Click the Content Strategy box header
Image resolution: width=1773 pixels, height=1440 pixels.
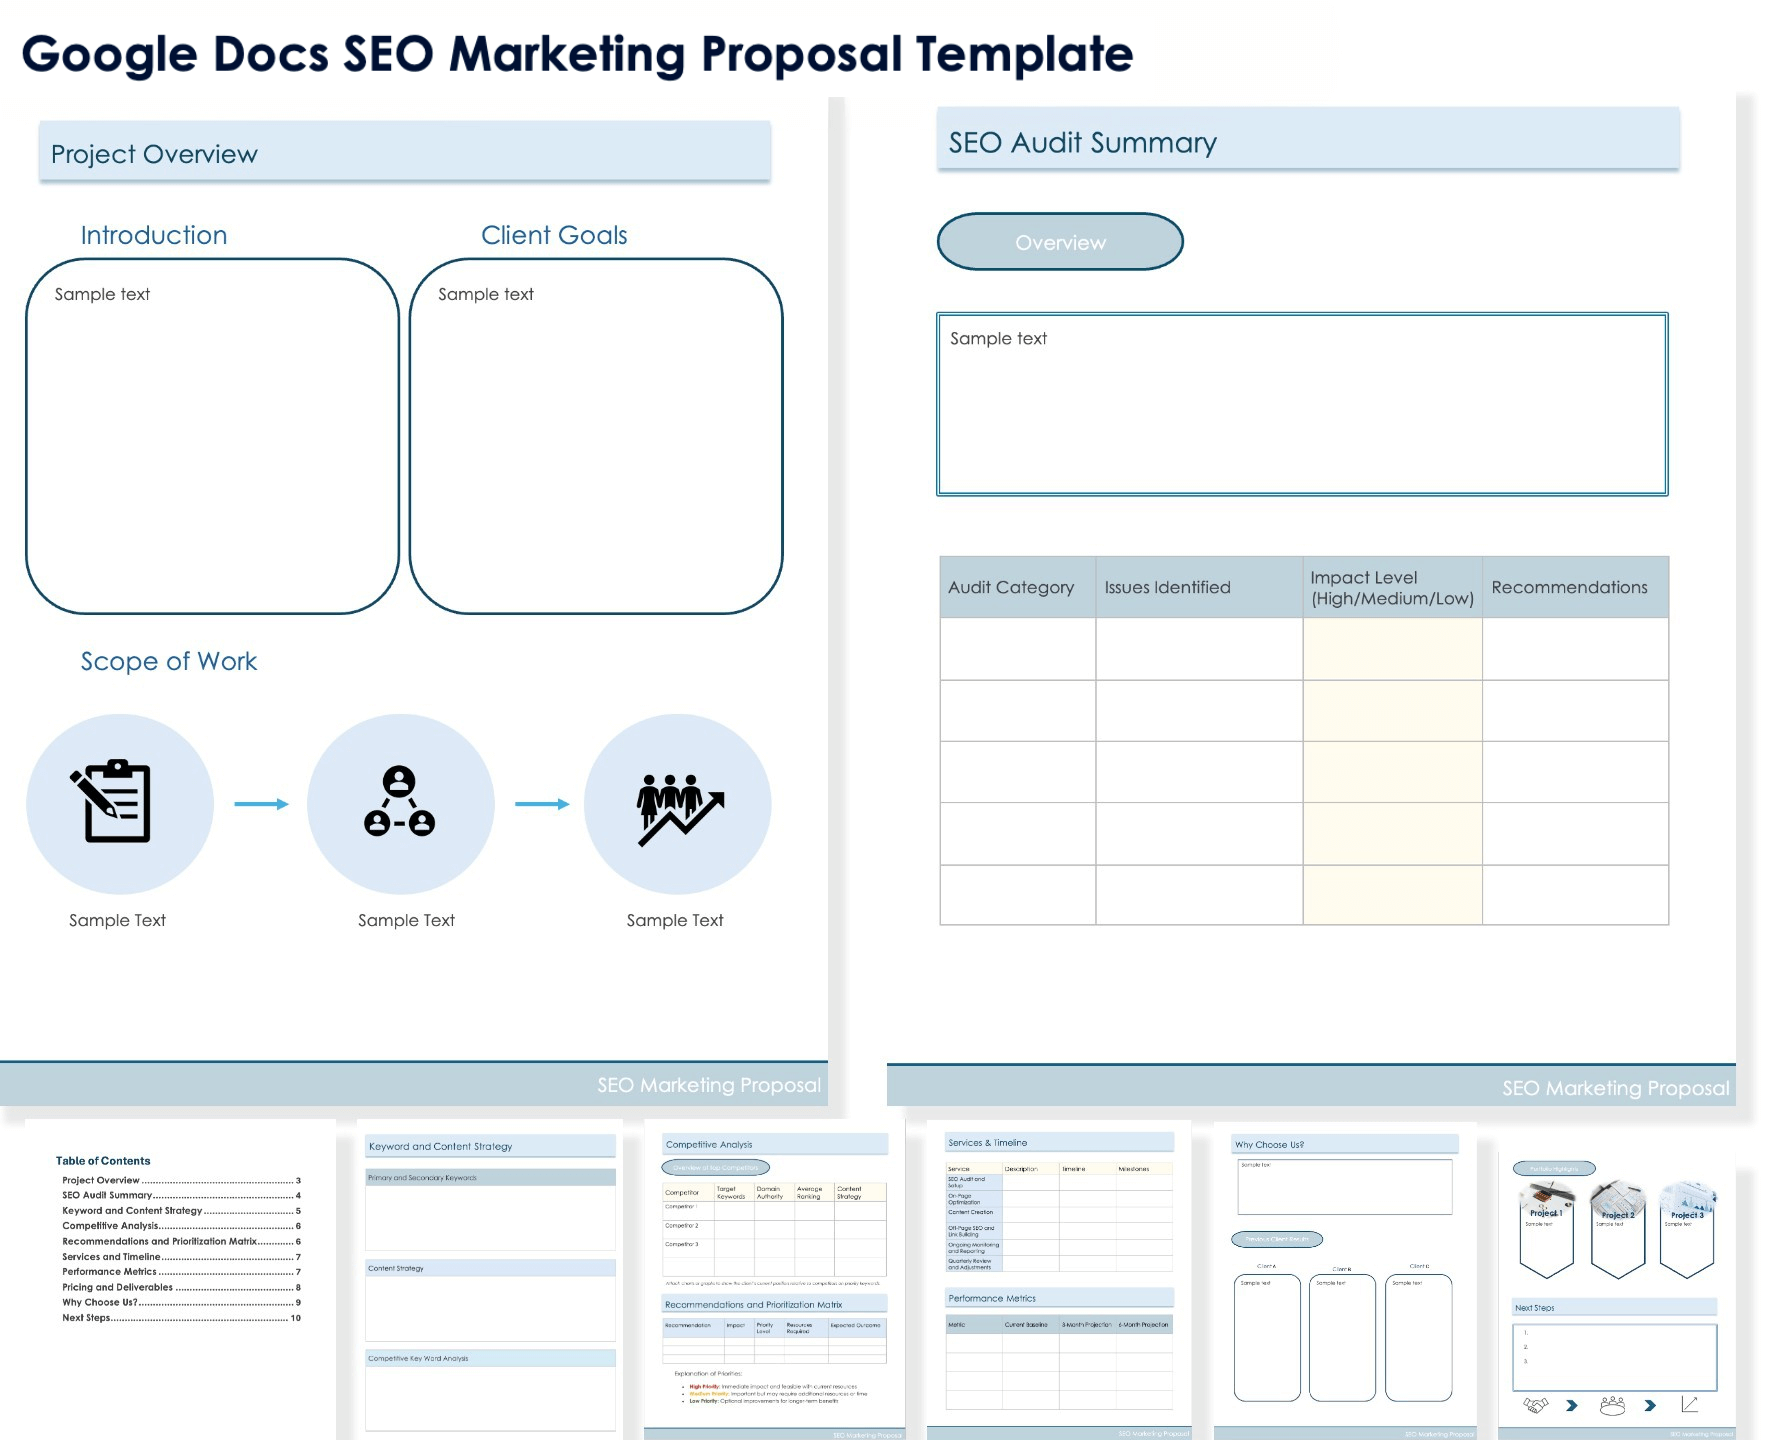(490, 1268)
